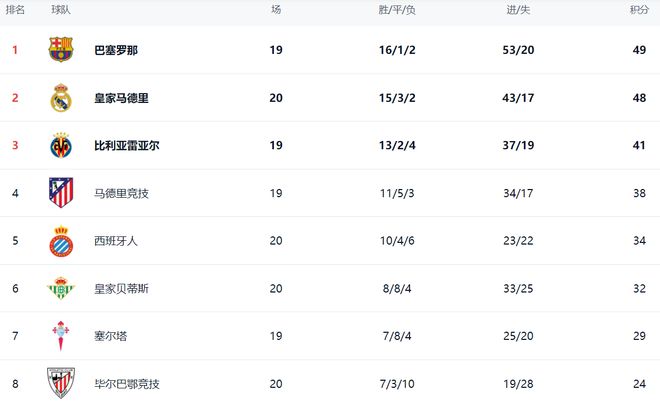Click the 排名 column header
660x402 pixels.
coord(15,10)
